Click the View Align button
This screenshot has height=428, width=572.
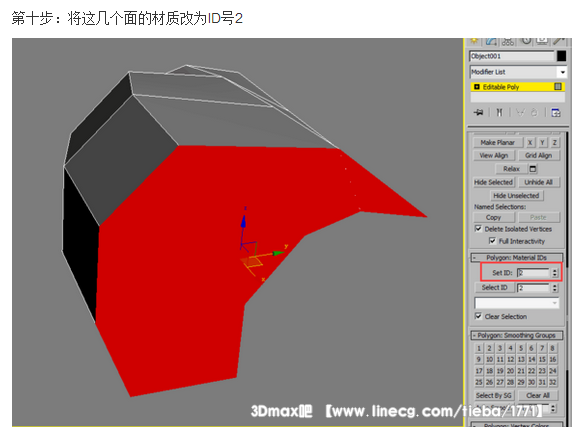click(494, 155)
